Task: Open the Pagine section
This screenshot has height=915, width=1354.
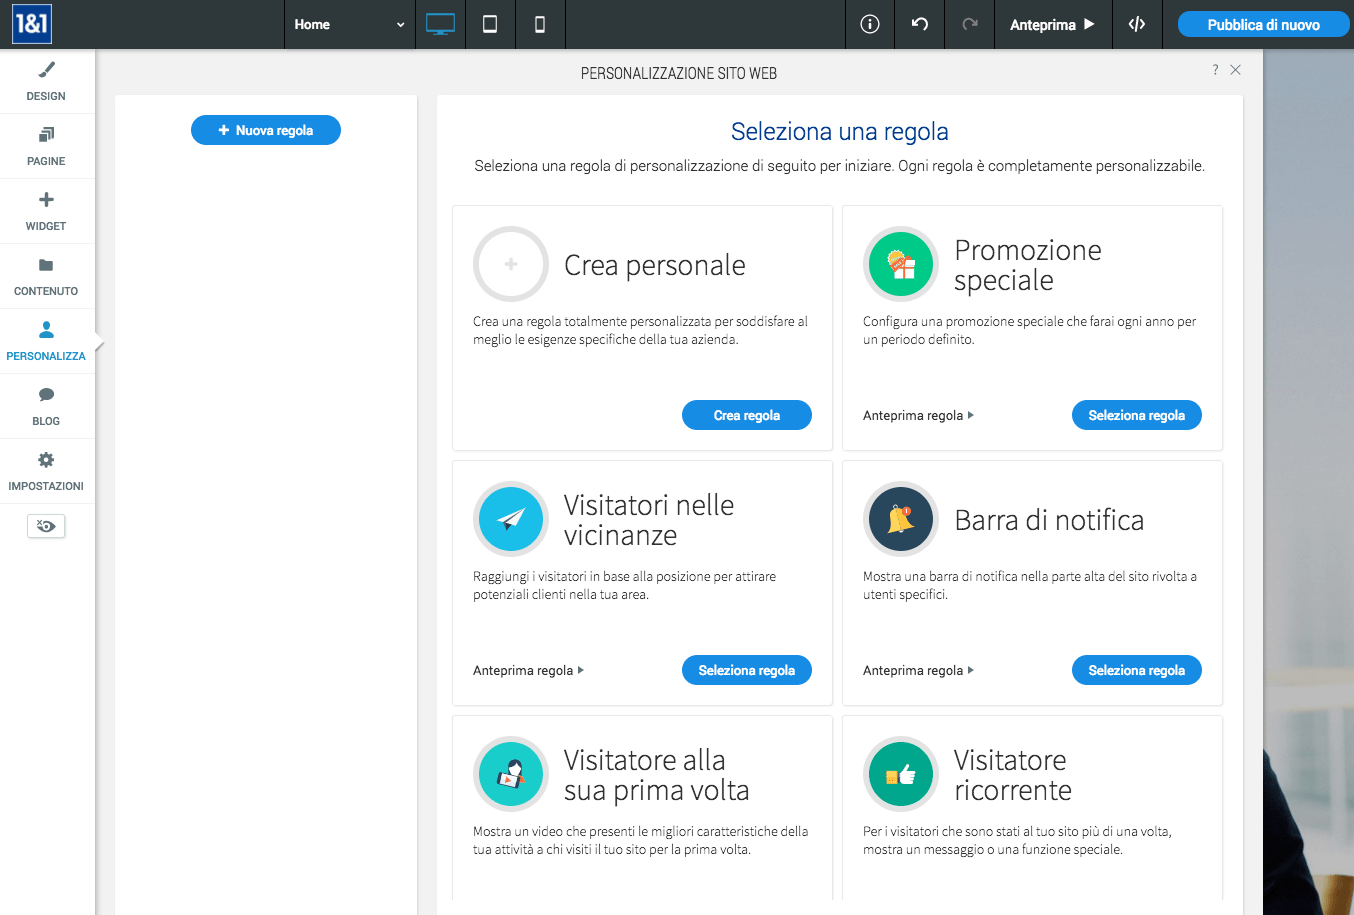Action: tap(46, 146)
